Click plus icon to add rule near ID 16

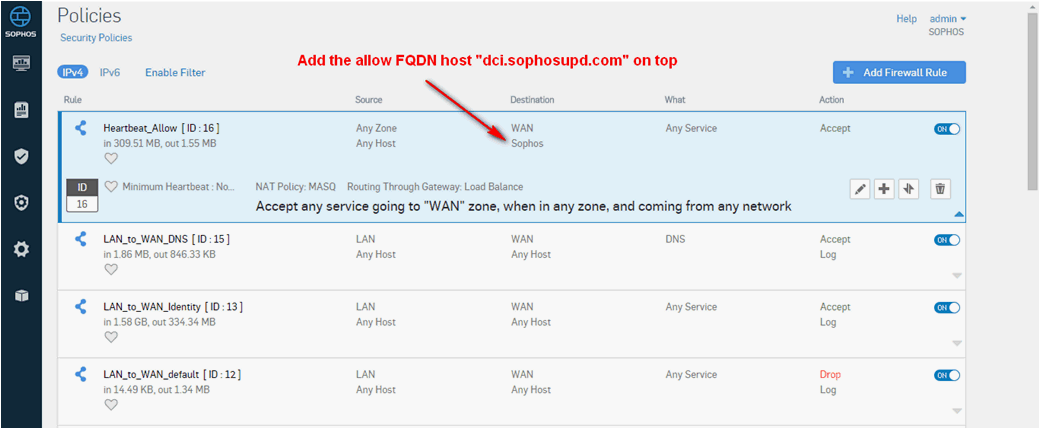884,189
